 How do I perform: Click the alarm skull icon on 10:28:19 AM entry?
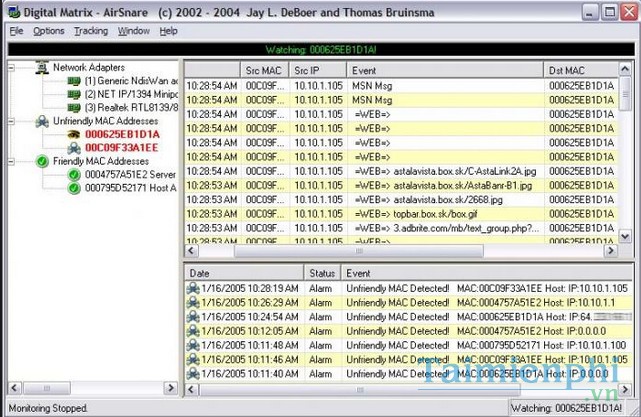(193, 289)
